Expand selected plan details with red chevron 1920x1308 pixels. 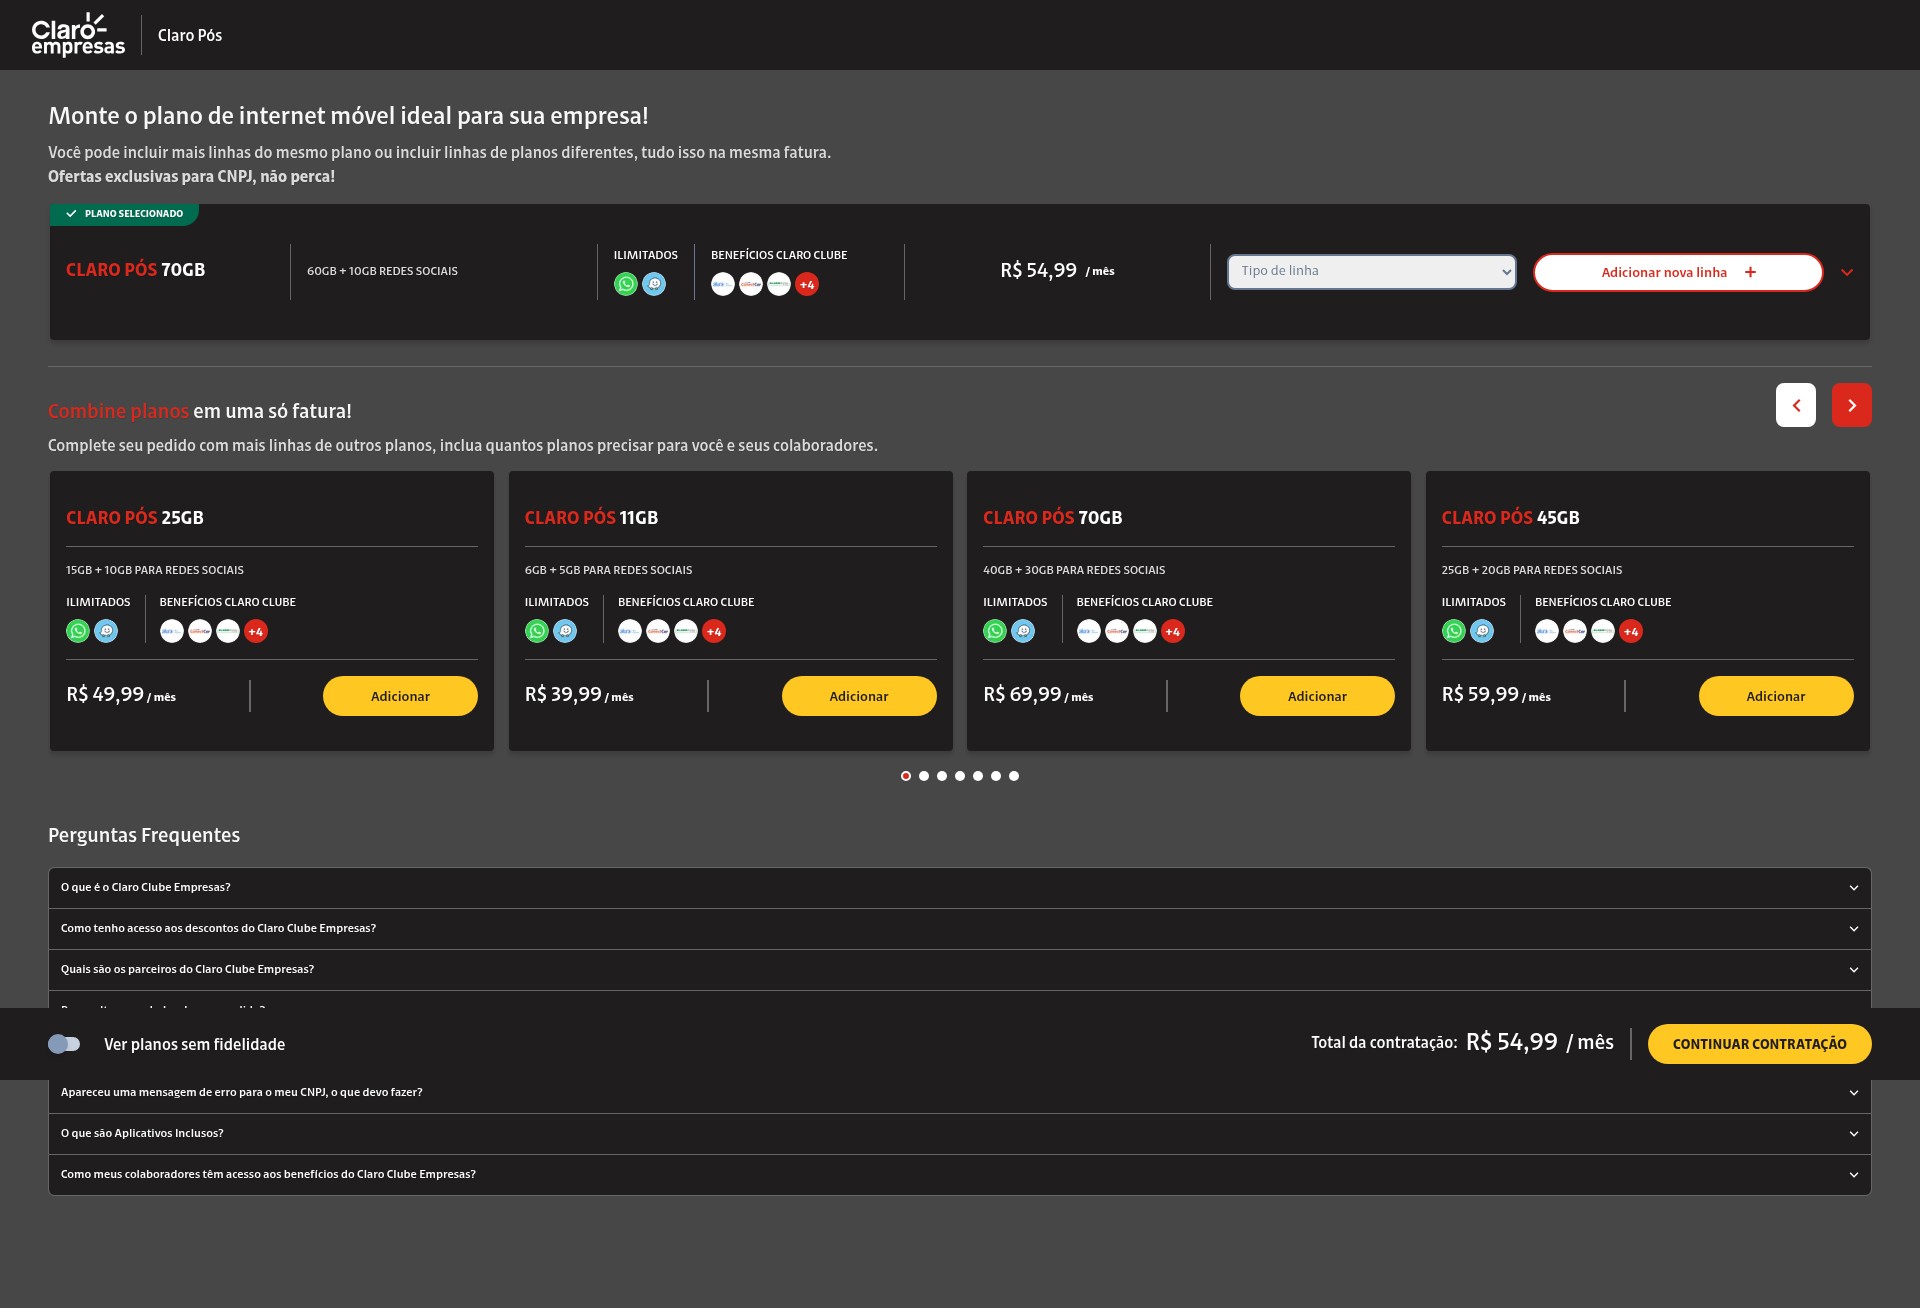[x=1847, y=272]
